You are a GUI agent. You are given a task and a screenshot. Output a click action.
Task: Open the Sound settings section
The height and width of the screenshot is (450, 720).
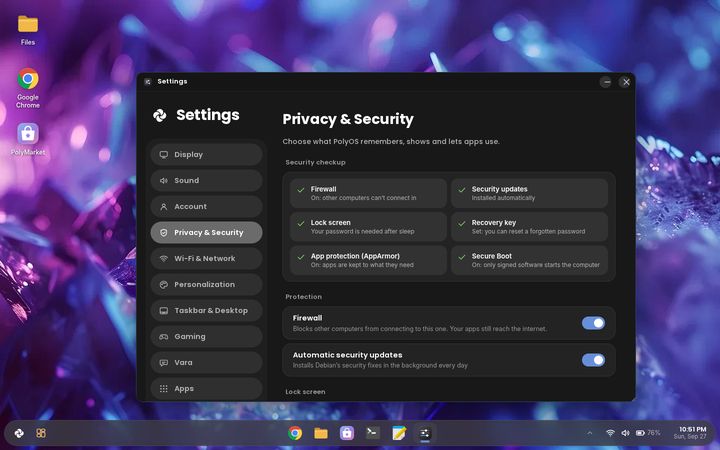(x=207, y=180)
